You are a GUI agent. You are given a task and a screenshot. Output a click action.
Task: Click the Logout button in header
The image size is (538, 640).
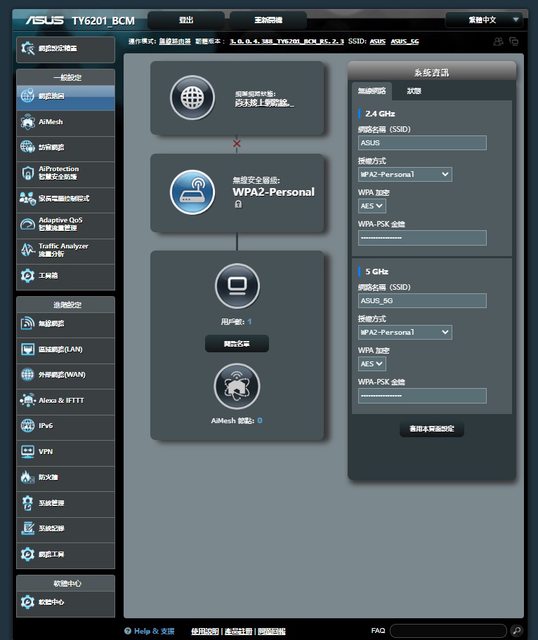pos(186,20)
